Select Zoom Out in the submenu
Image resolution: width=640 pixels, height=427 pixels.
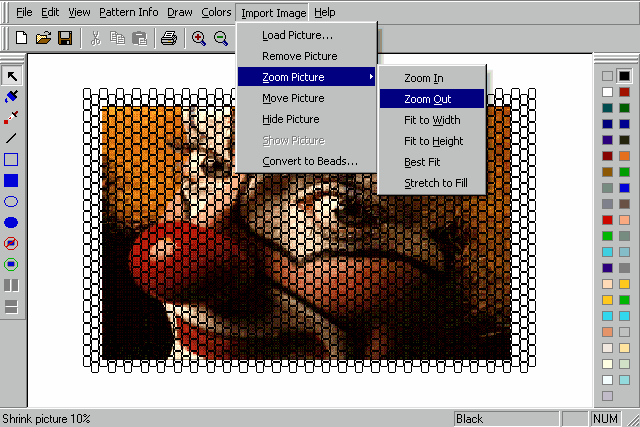click(x=432, y=99)
